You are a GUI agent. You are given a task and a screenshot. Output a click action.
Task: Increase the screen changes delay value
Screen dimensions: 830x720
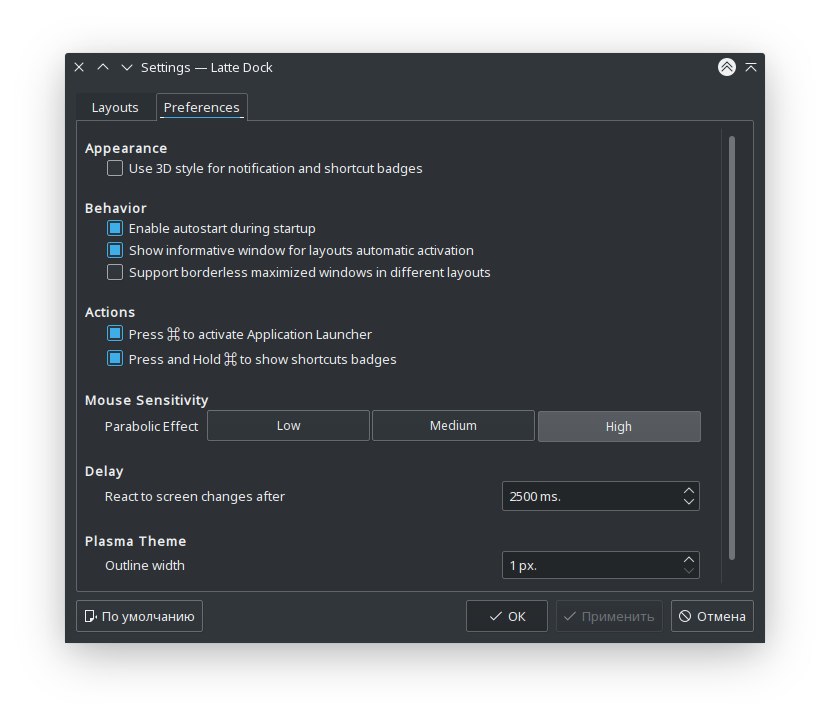688,491
